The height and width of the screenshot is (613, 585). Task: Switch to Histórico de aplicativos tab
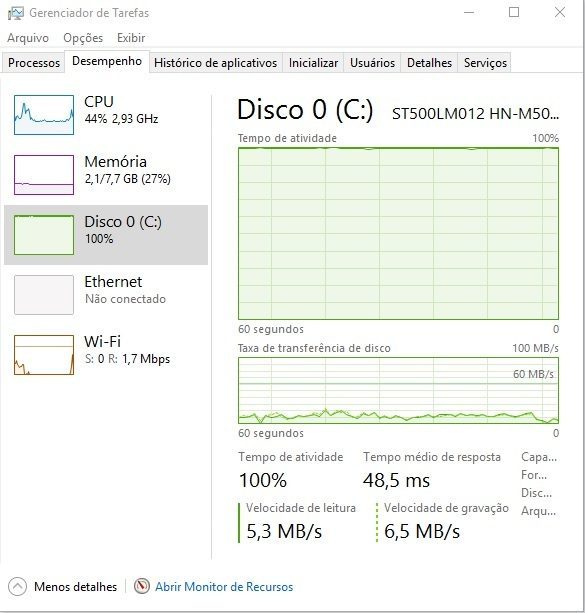click(x=215, y=63)
